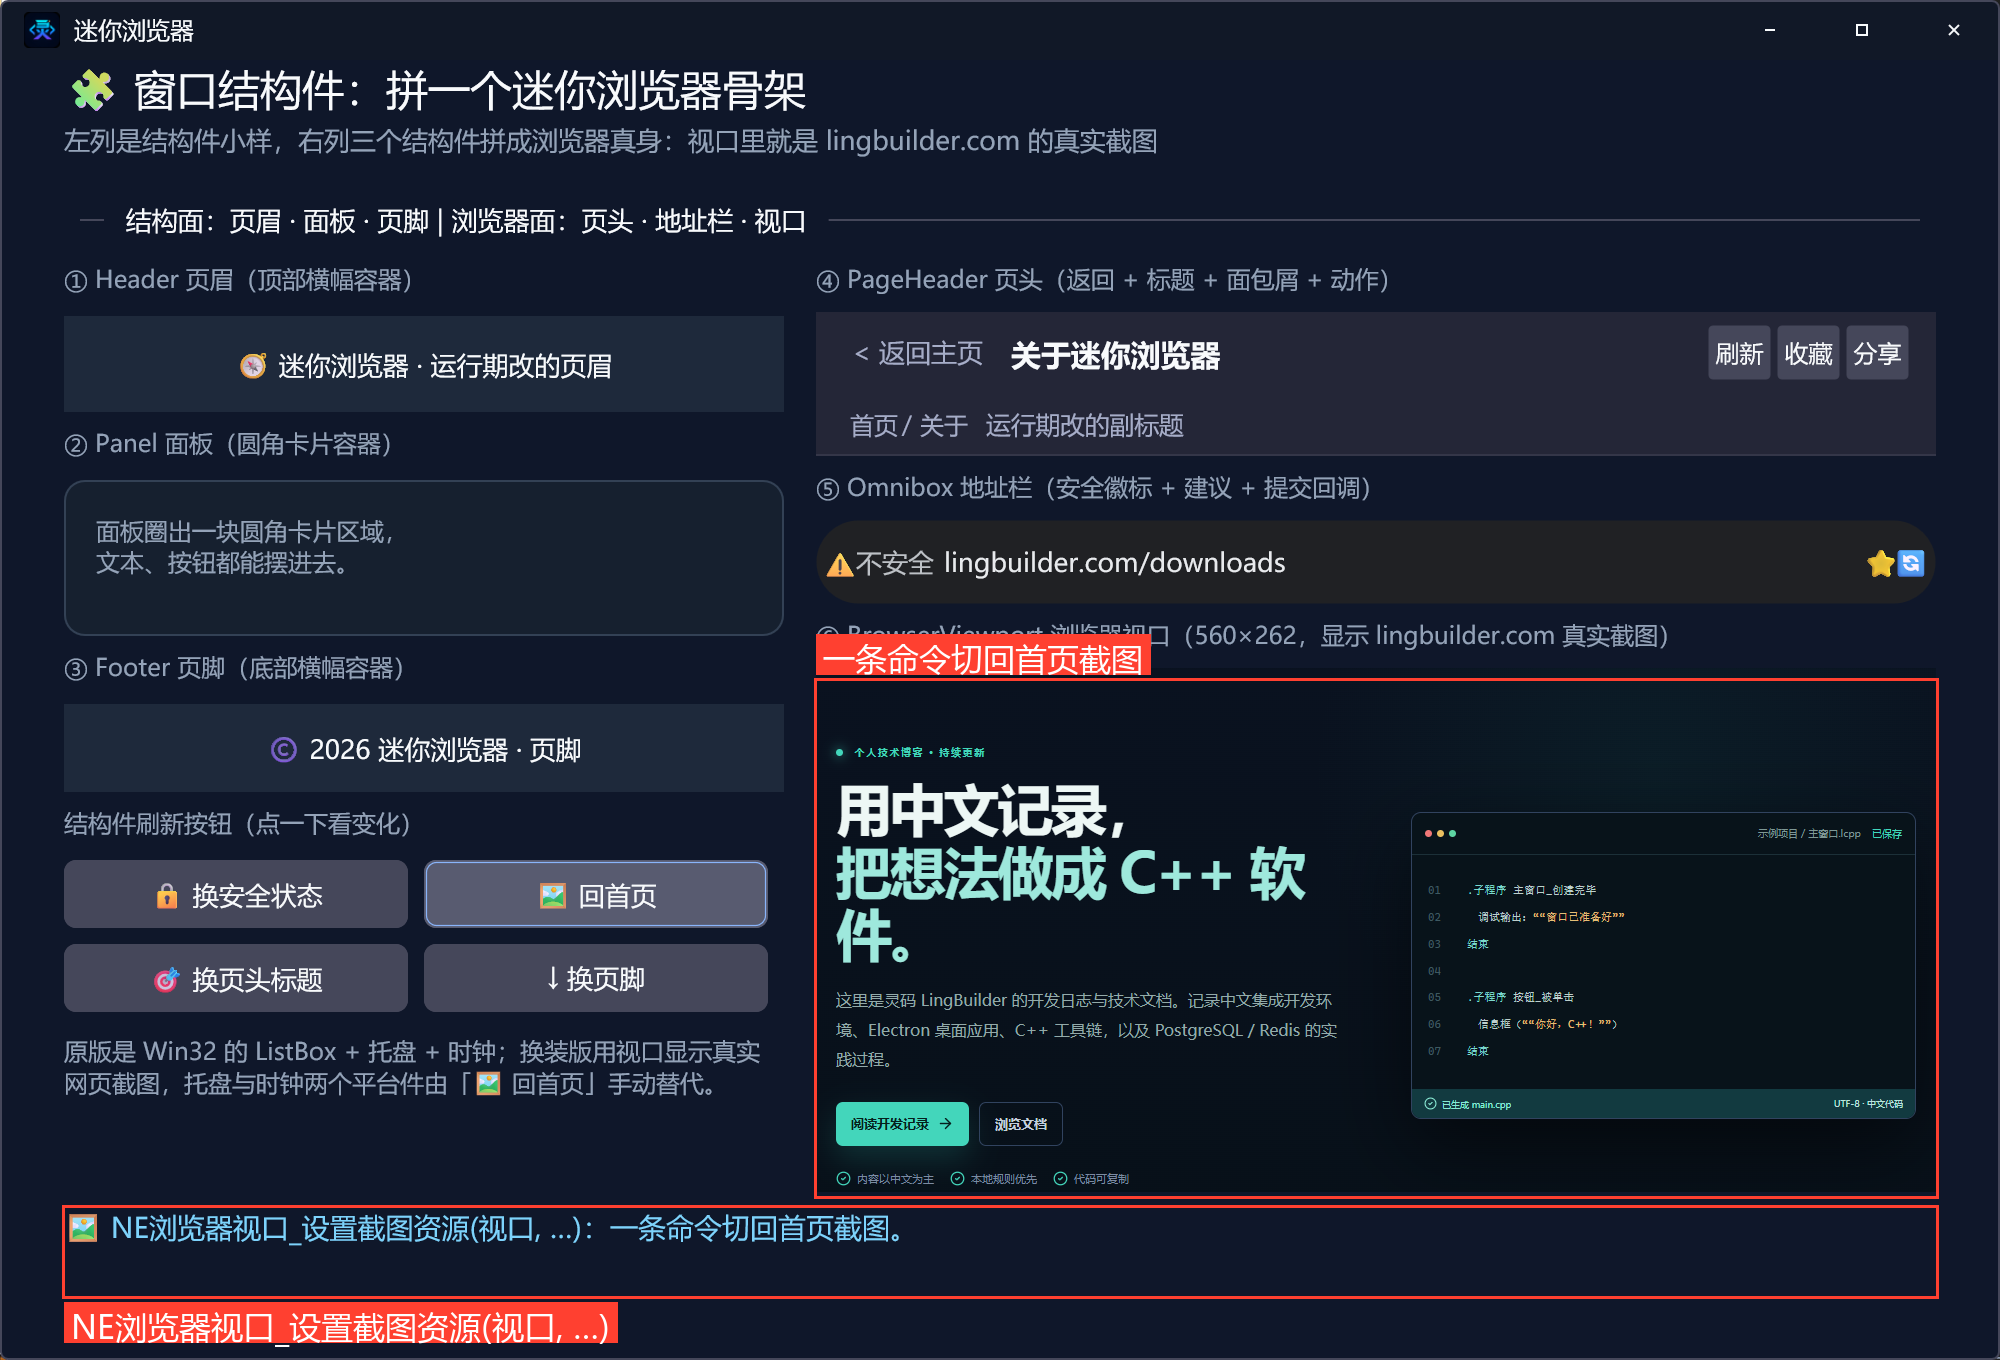Viewport: 2000px width, 1360px height.
Task: Click the 内容以中文为主 check item
Action: coord(885,1179)
